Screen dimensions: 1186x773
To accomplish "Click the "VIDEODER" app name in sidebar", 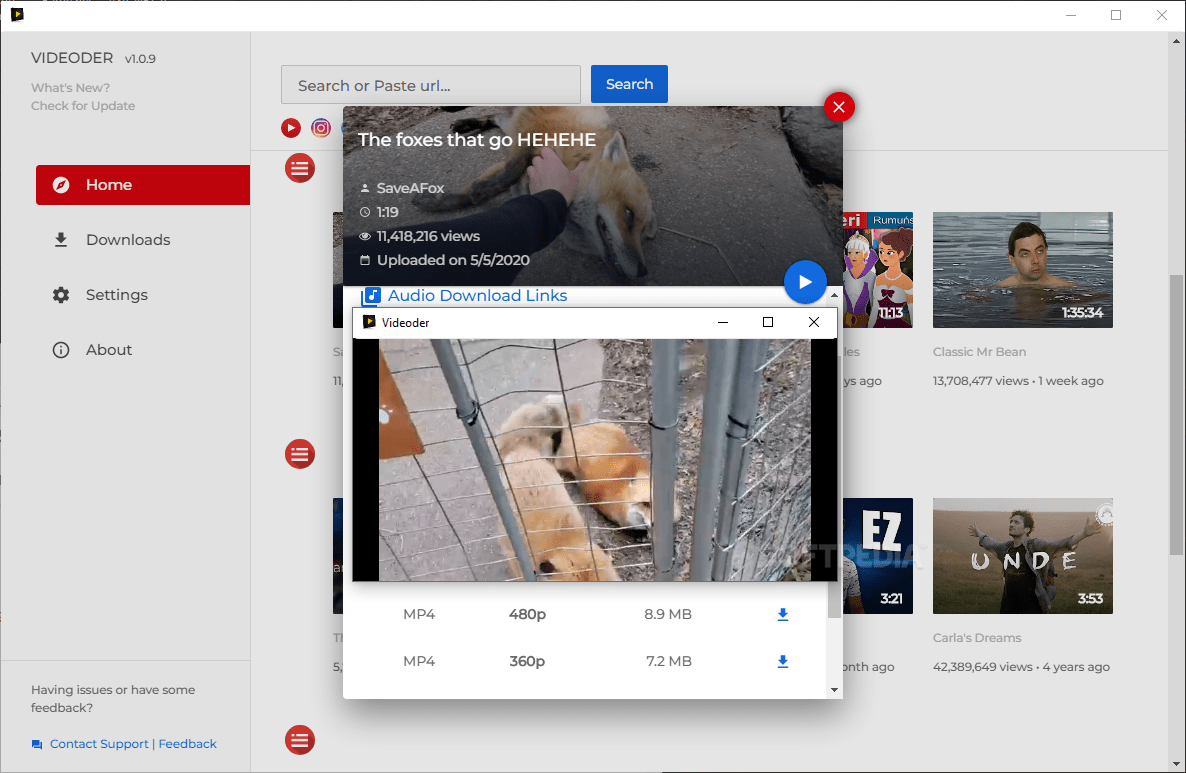I will 72,58.
